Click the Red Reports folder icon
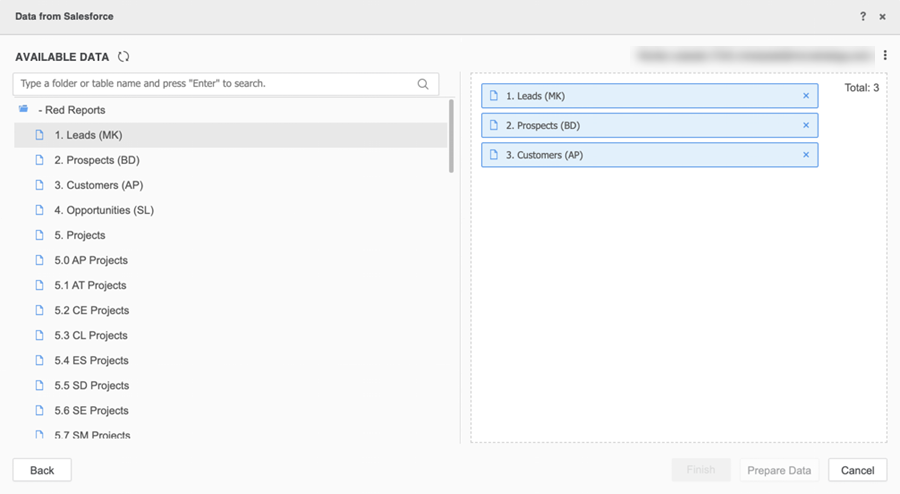This screenshot has height=494, width=900. [x=23, y=109]
